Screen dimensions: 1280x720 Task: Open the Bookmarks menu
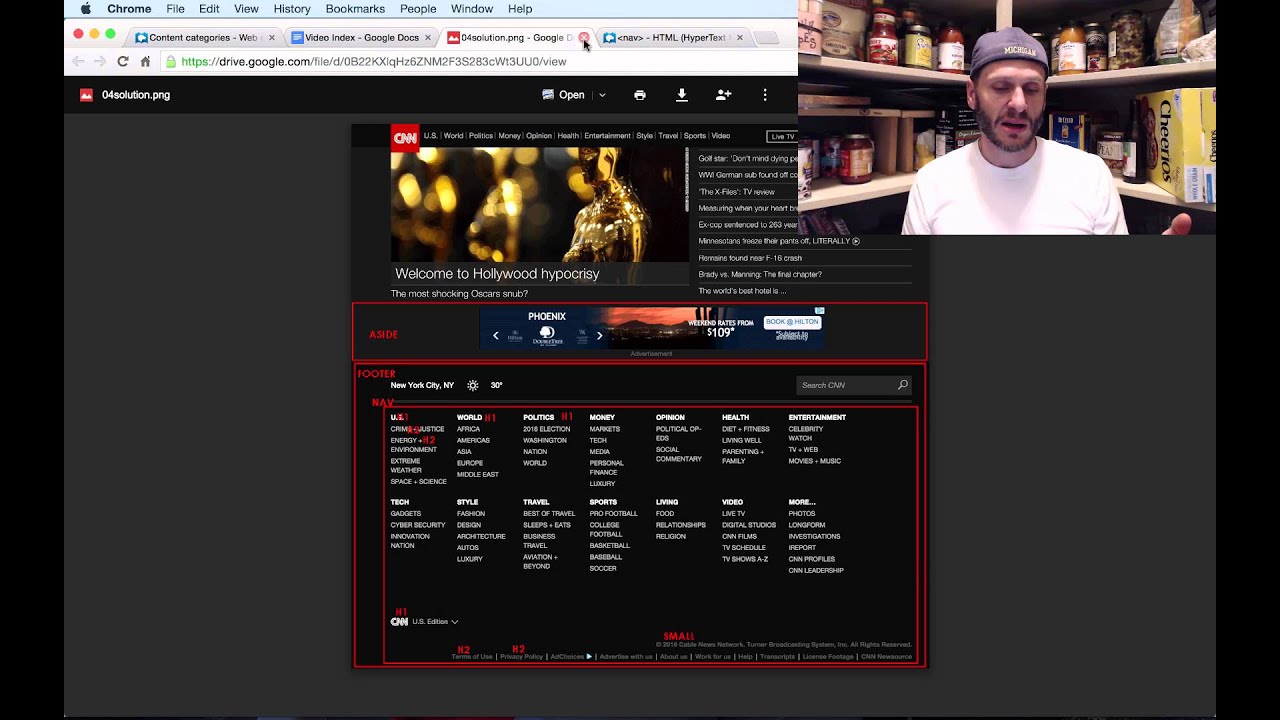click(355, 9)
